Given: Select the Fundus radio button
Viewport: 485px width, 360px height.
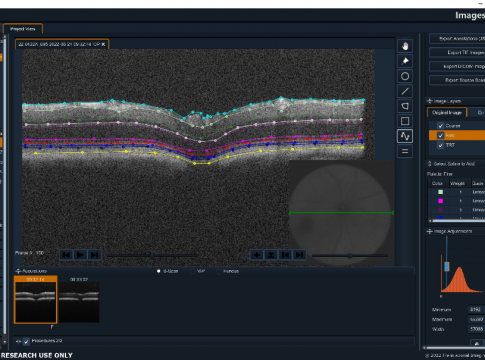Looking at the screenshot, I should pos(219,271).
